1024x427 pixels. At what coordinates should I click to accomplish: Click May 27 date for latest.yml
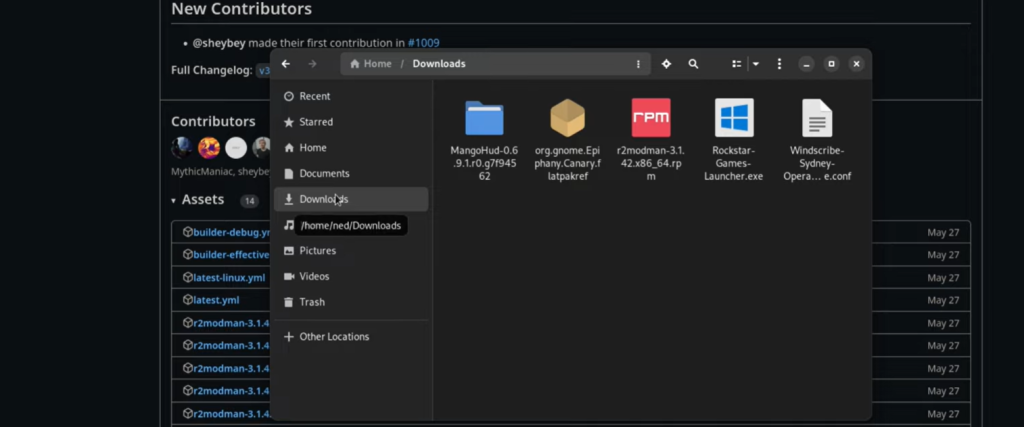coord(943,300)
